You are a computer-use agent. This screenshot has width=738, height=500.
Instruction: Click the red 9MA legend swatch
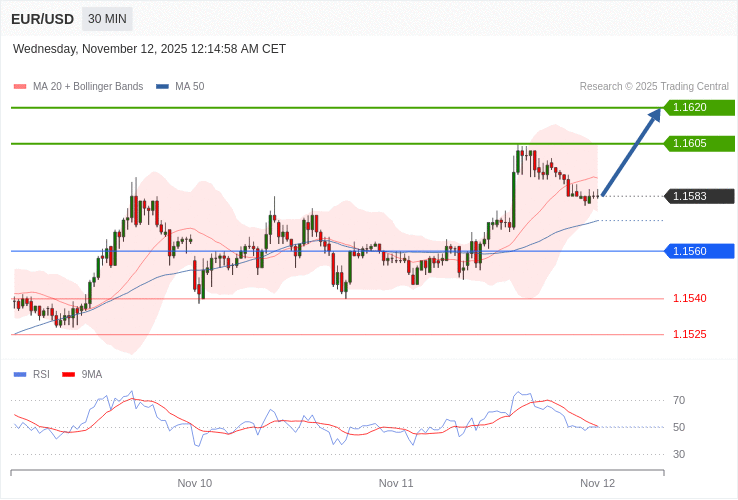pyautogui.click(x=68, y=375)
